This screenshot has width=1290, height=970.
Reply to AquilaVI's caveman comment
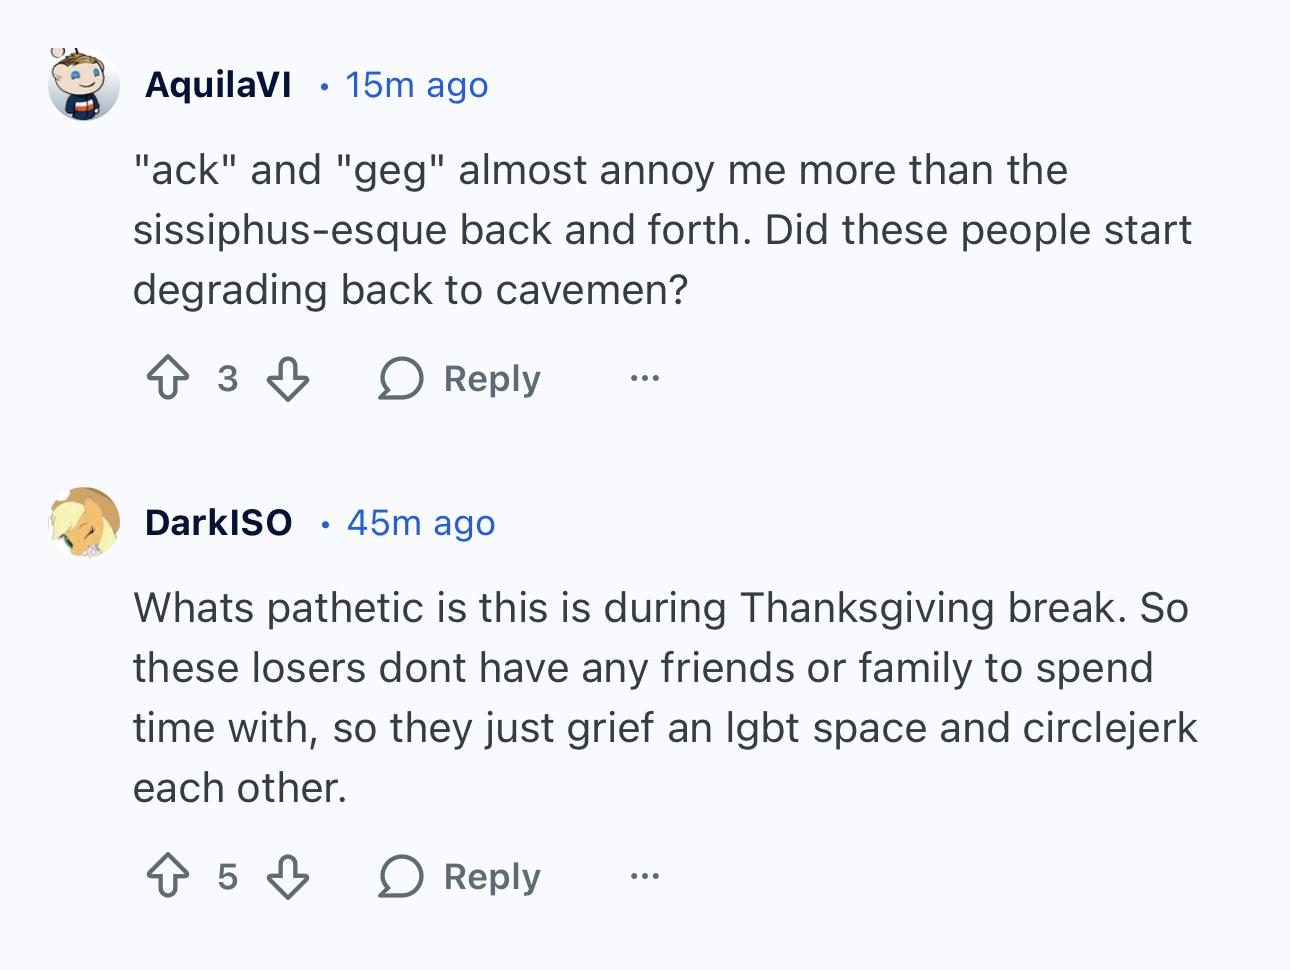click(x=491, y=379)
